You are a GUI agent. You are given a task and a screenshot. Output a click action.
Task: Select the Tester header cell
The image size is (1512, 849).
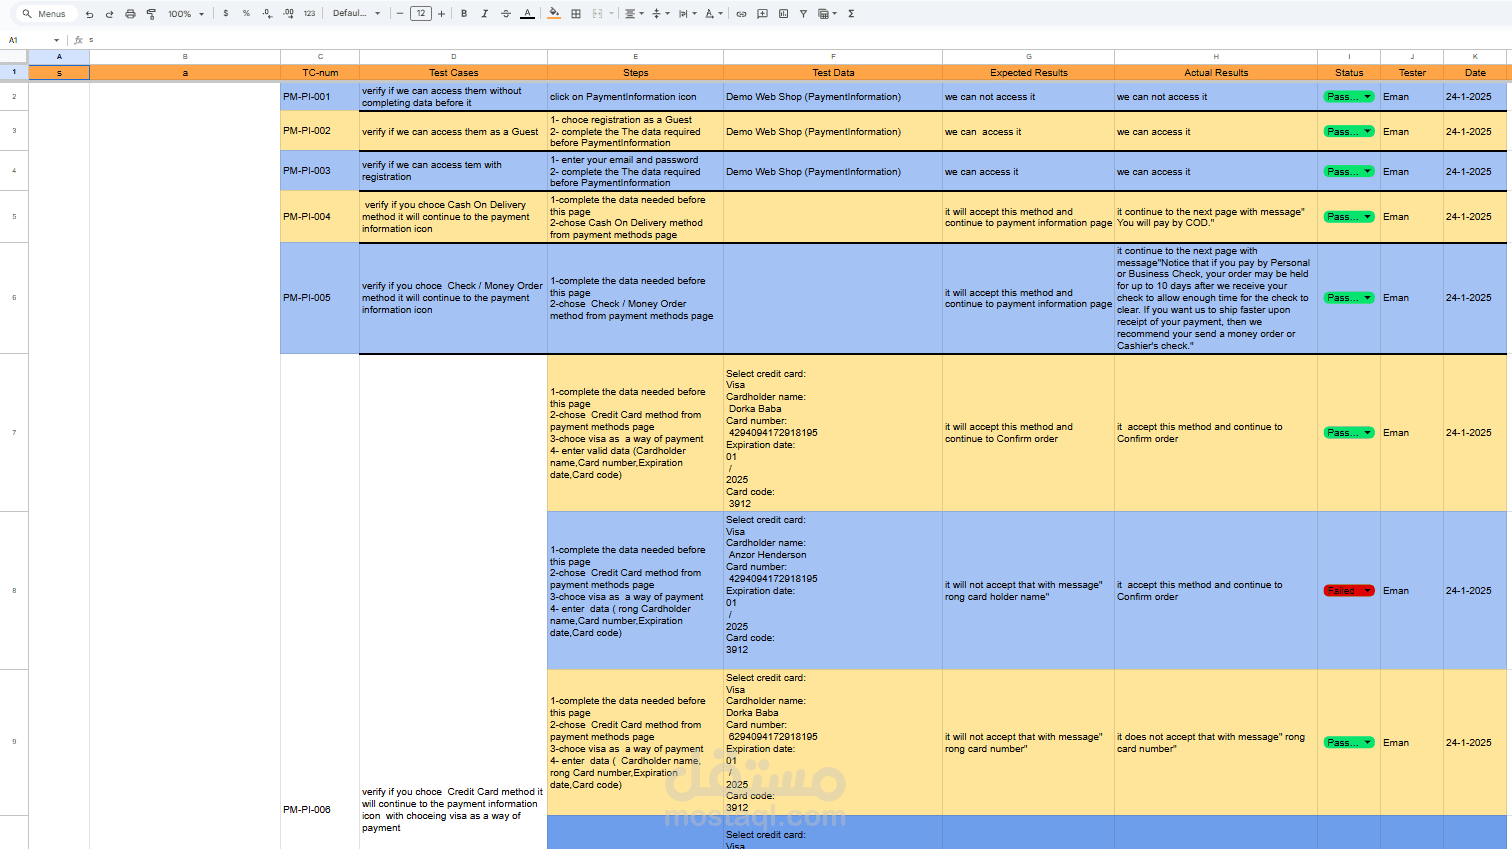pyautogui.click(x=1412, y=73)
